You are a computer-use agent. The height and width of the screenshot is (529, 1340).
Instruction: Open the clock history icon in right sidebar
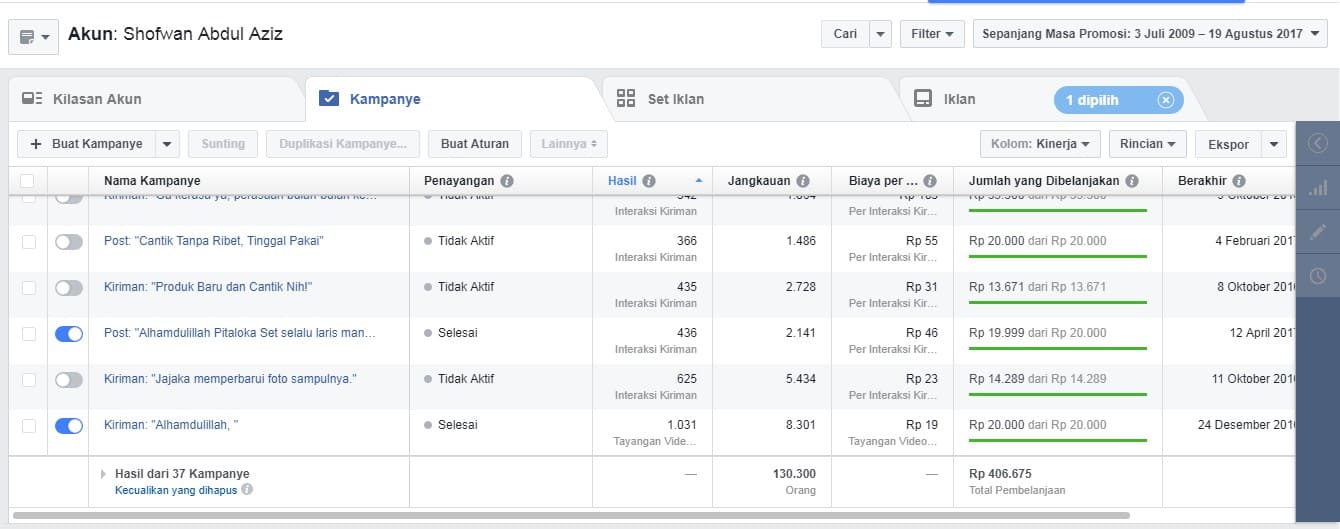tap(1318, 275)
